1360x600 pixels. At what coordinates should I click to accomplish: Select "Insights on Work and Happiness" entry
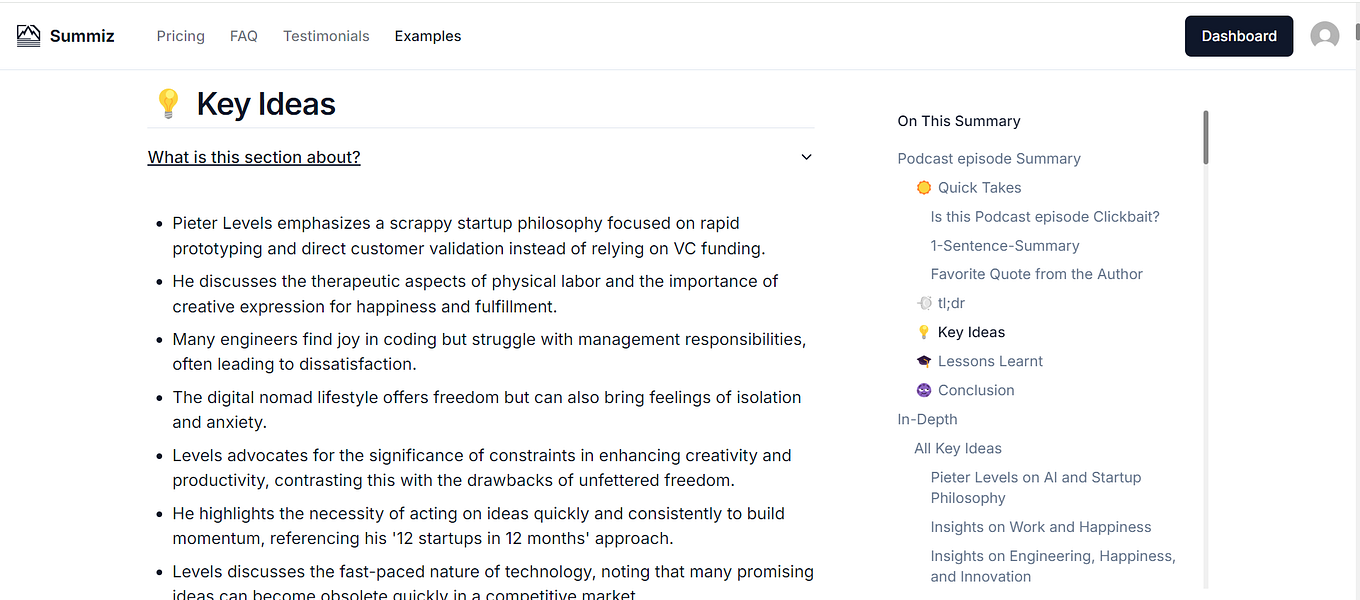(1041, 527)
